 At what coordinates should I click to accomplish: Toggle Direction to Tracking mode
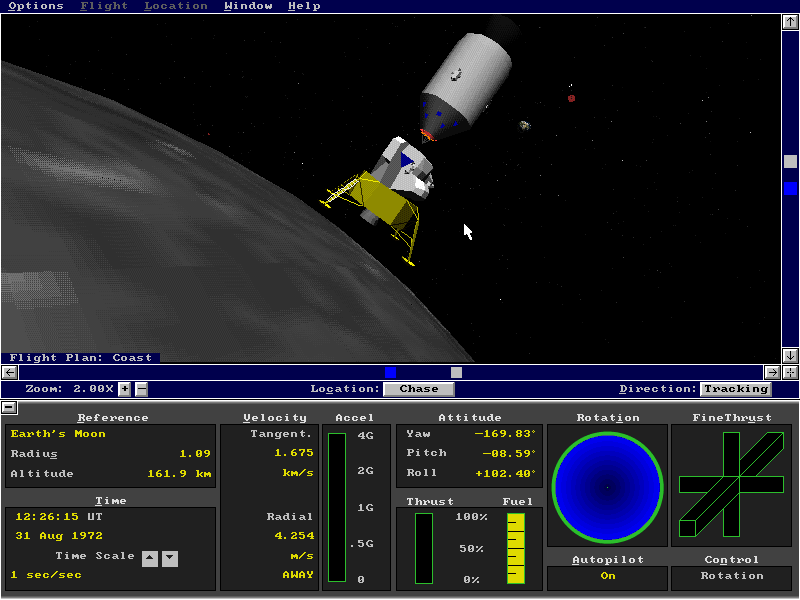click(736, 389)
